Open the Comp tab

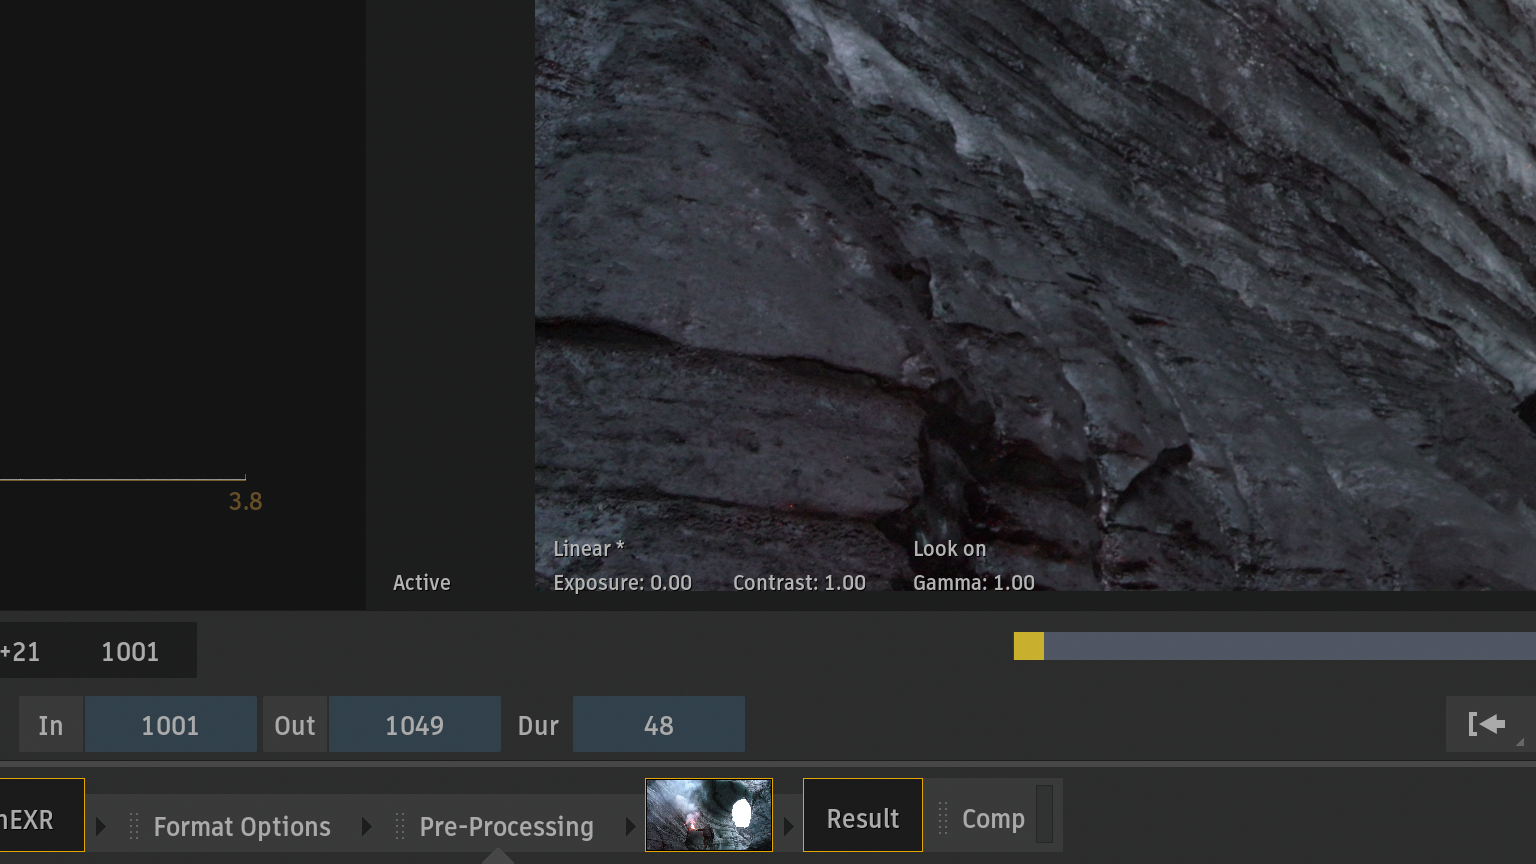pyautogui.click(x=993, y=819)
